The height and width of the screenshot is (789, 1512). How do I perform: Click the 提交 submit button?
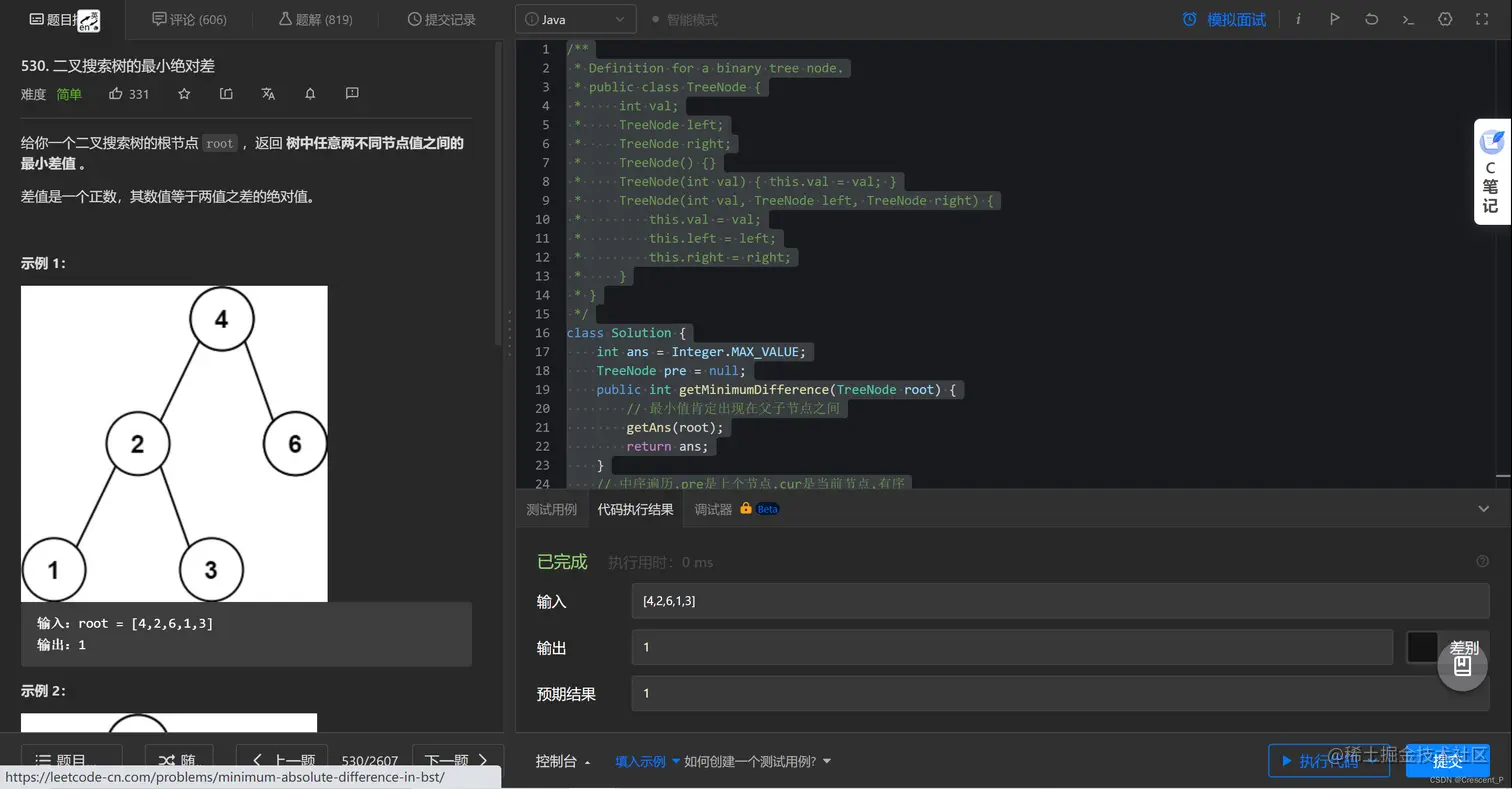click(1447, 761)
